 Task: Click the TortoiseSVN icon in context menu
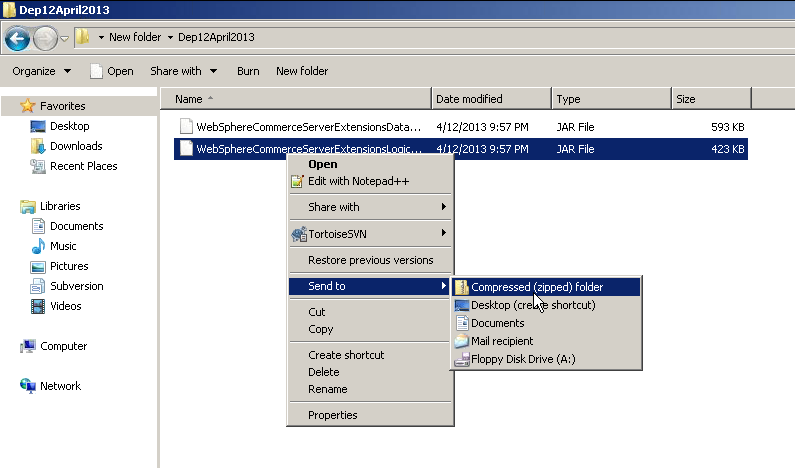298,233
